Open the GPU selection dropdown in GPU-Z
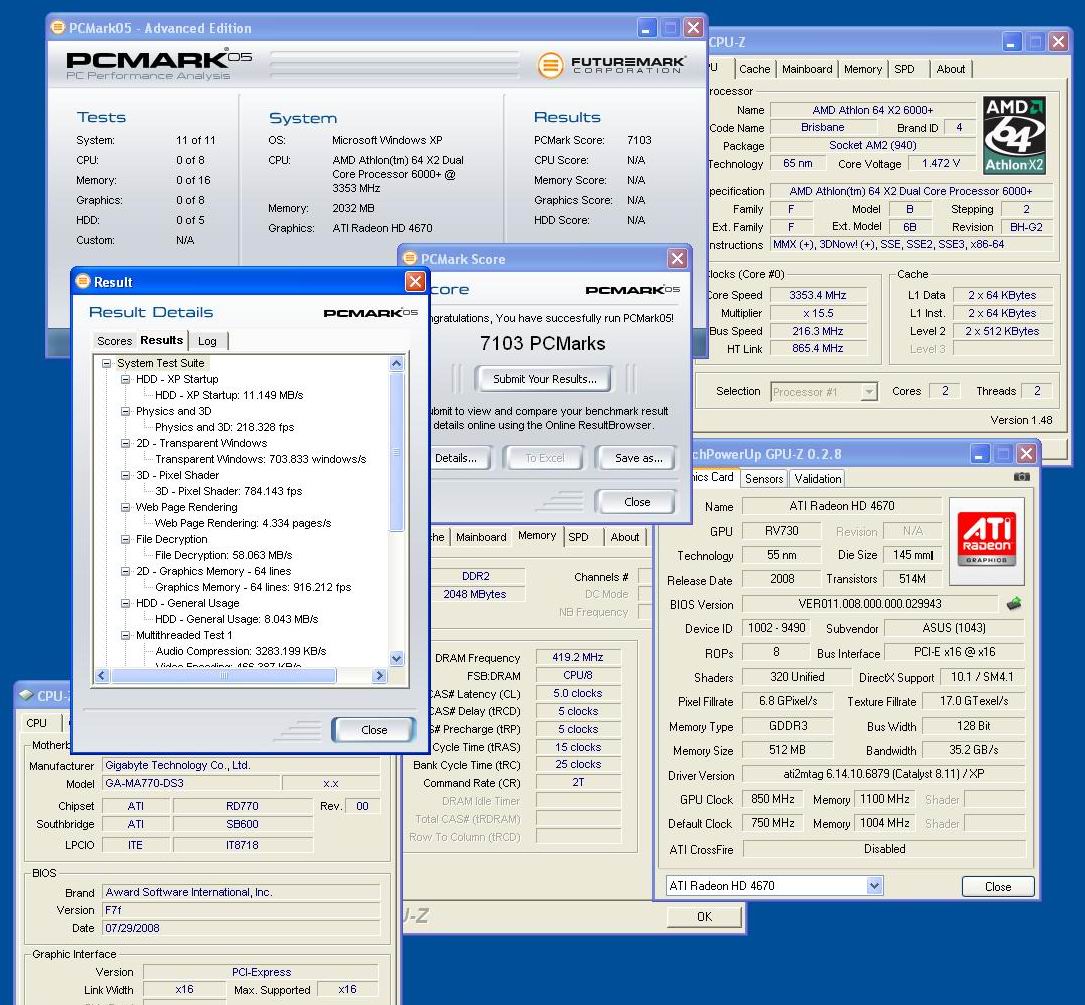The width and height of the screenshot is (1085, 1005). pos(875,885)
